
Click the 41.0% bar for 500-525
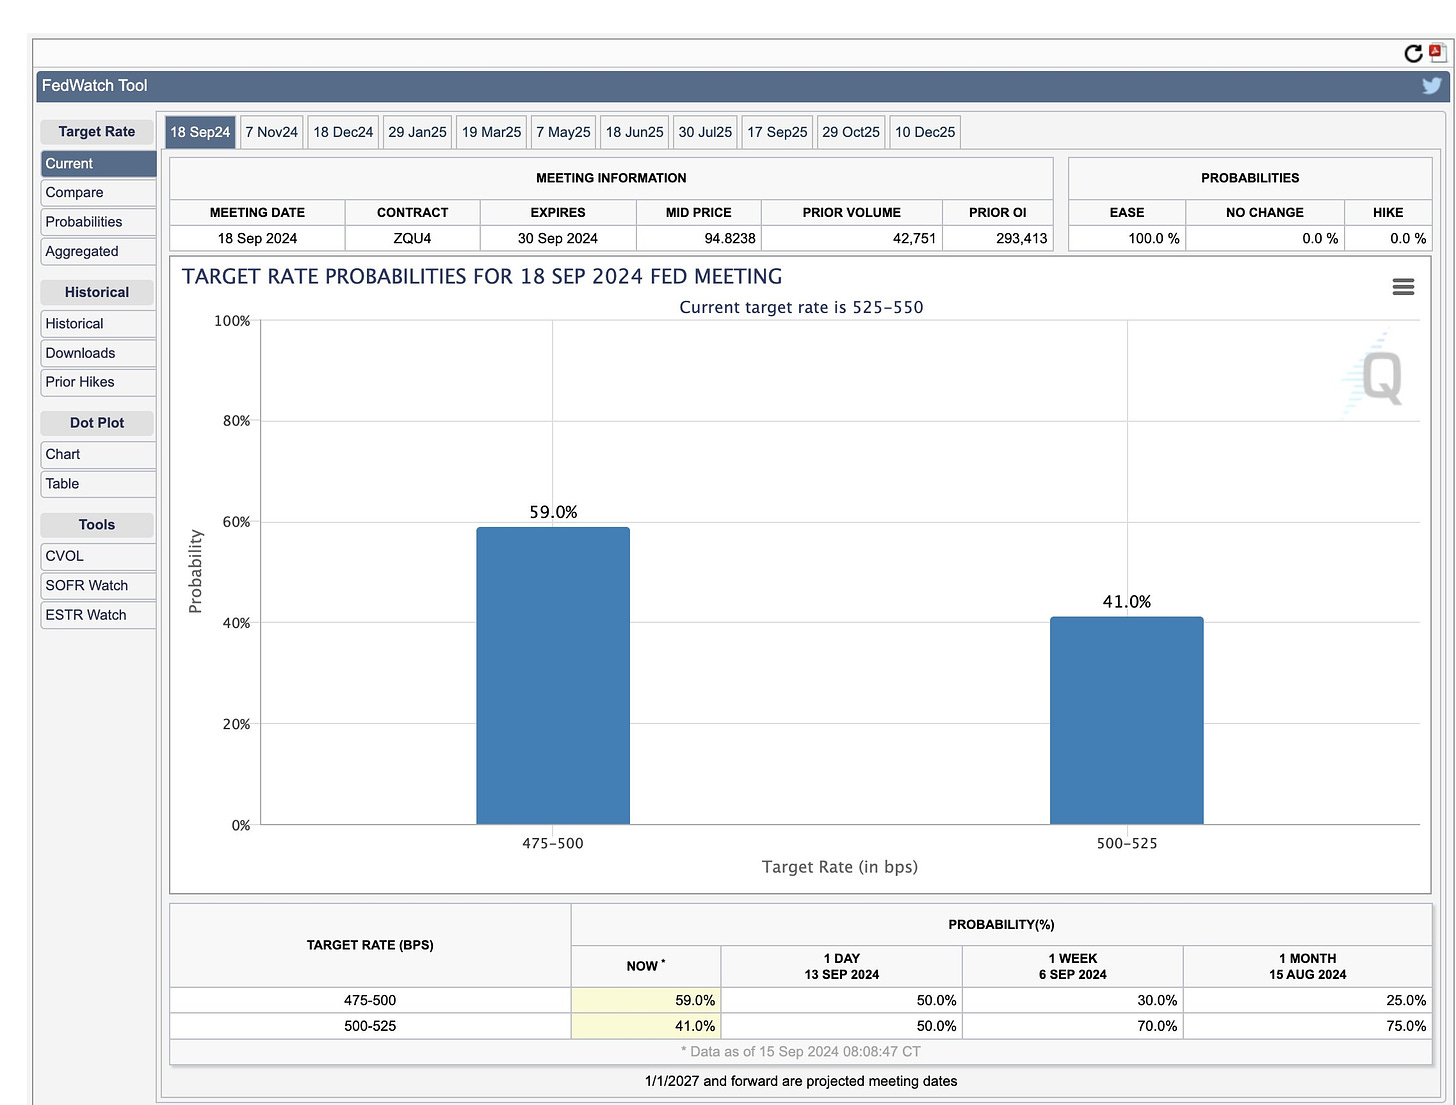point(1127,721)
